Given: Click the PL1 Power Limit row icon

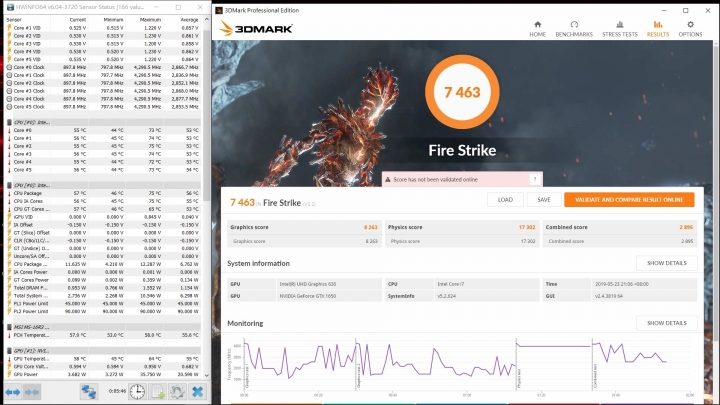Looking at the screenshot, I should click(9, 304).
